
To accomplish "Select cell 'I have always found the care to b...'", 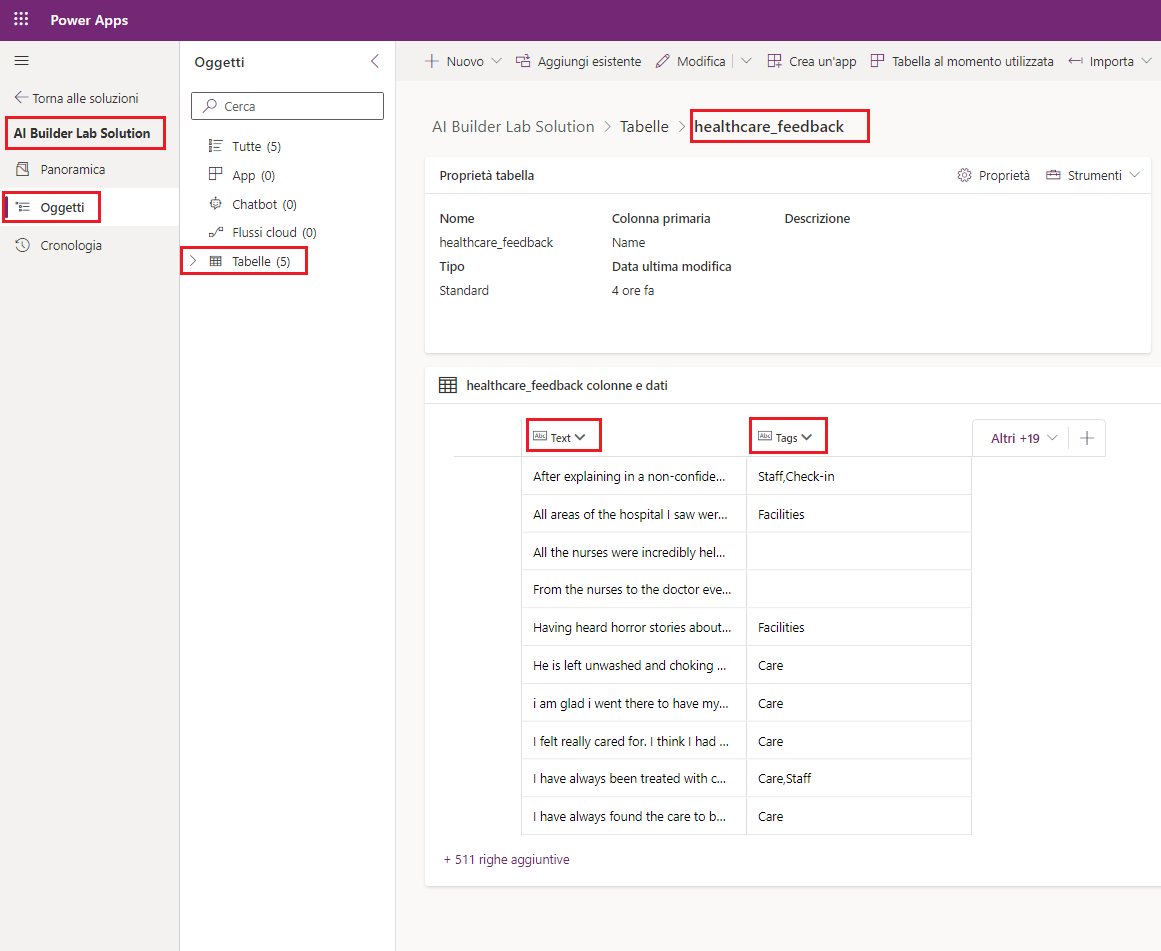I will point(634,816).
